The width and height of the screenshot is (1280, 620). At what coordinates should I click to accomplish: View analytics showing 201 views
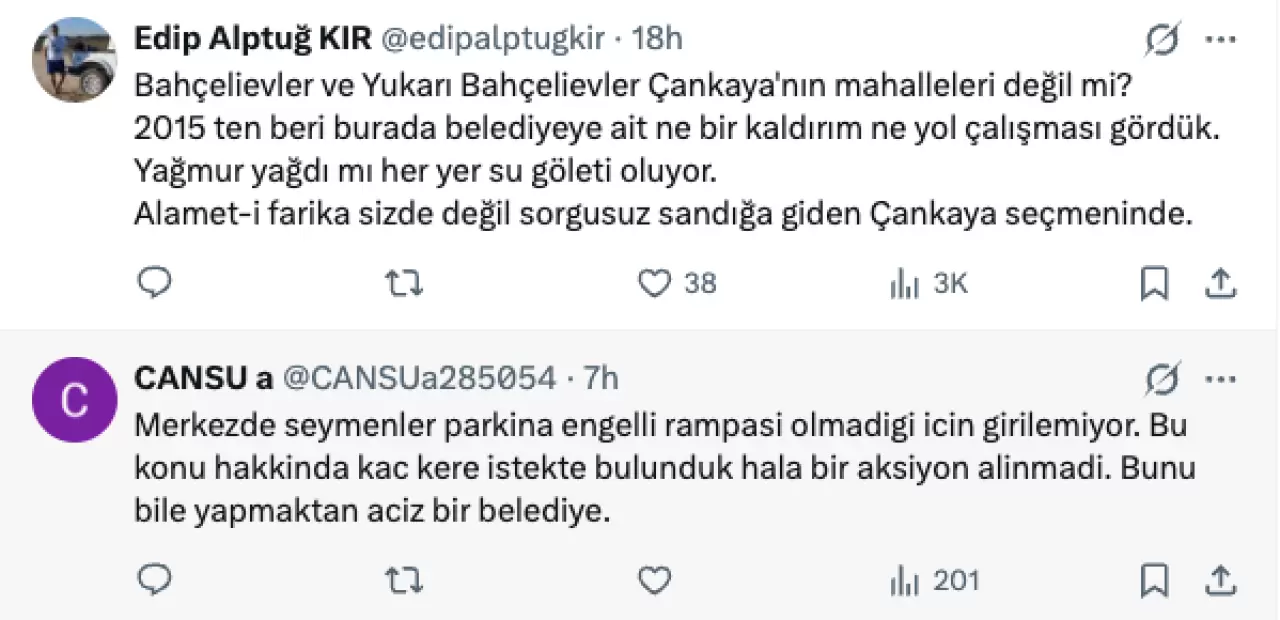[x=934, y=580]
